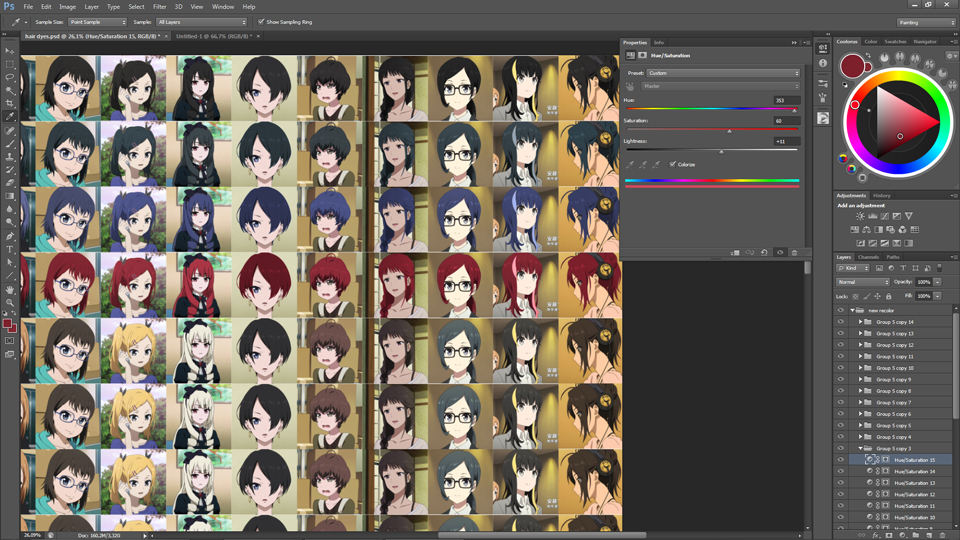Screen dimensions: 960x540
Task: Select the Move tool
Action: click(x=10, y=51)
